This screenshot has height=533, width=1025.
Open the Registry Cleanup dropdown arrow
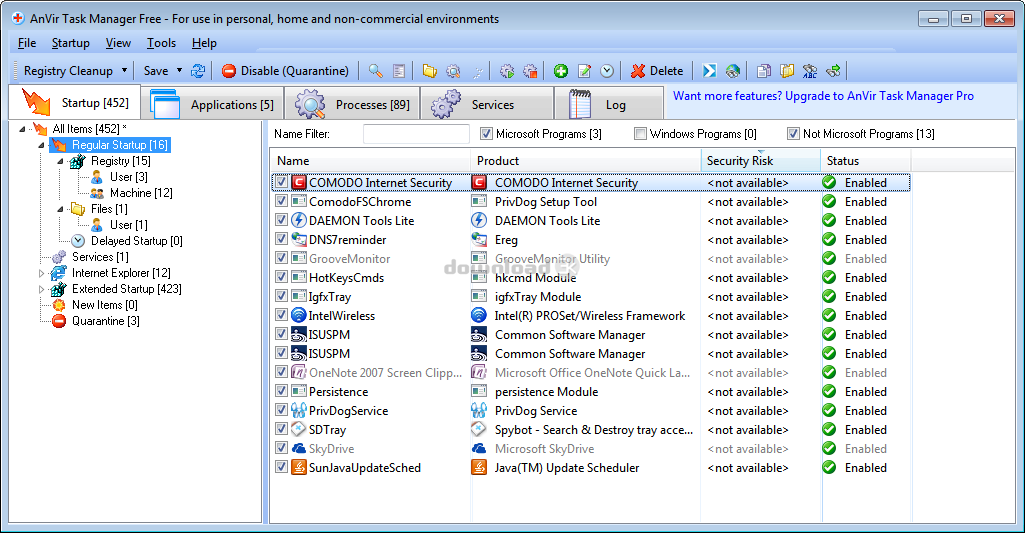[124, 71]
